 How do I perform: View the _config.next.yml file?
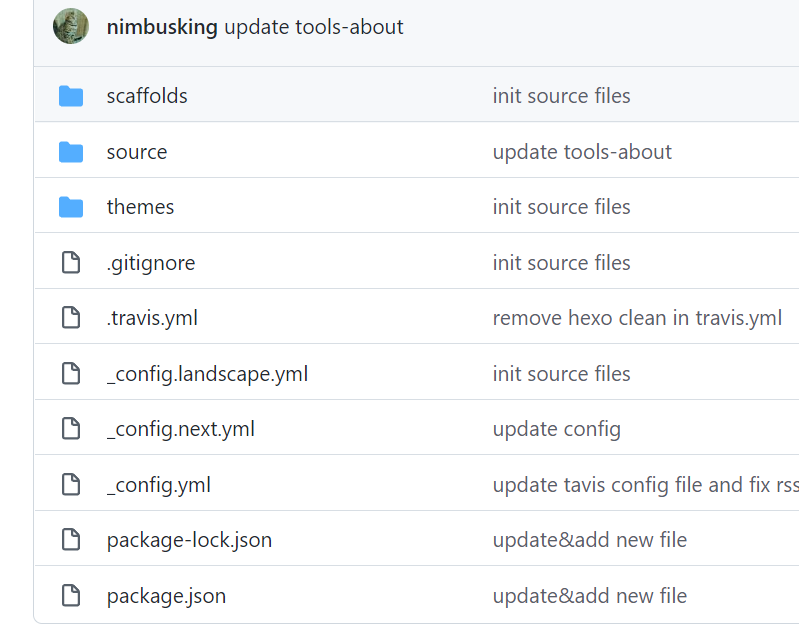click(x=181, y=429)
